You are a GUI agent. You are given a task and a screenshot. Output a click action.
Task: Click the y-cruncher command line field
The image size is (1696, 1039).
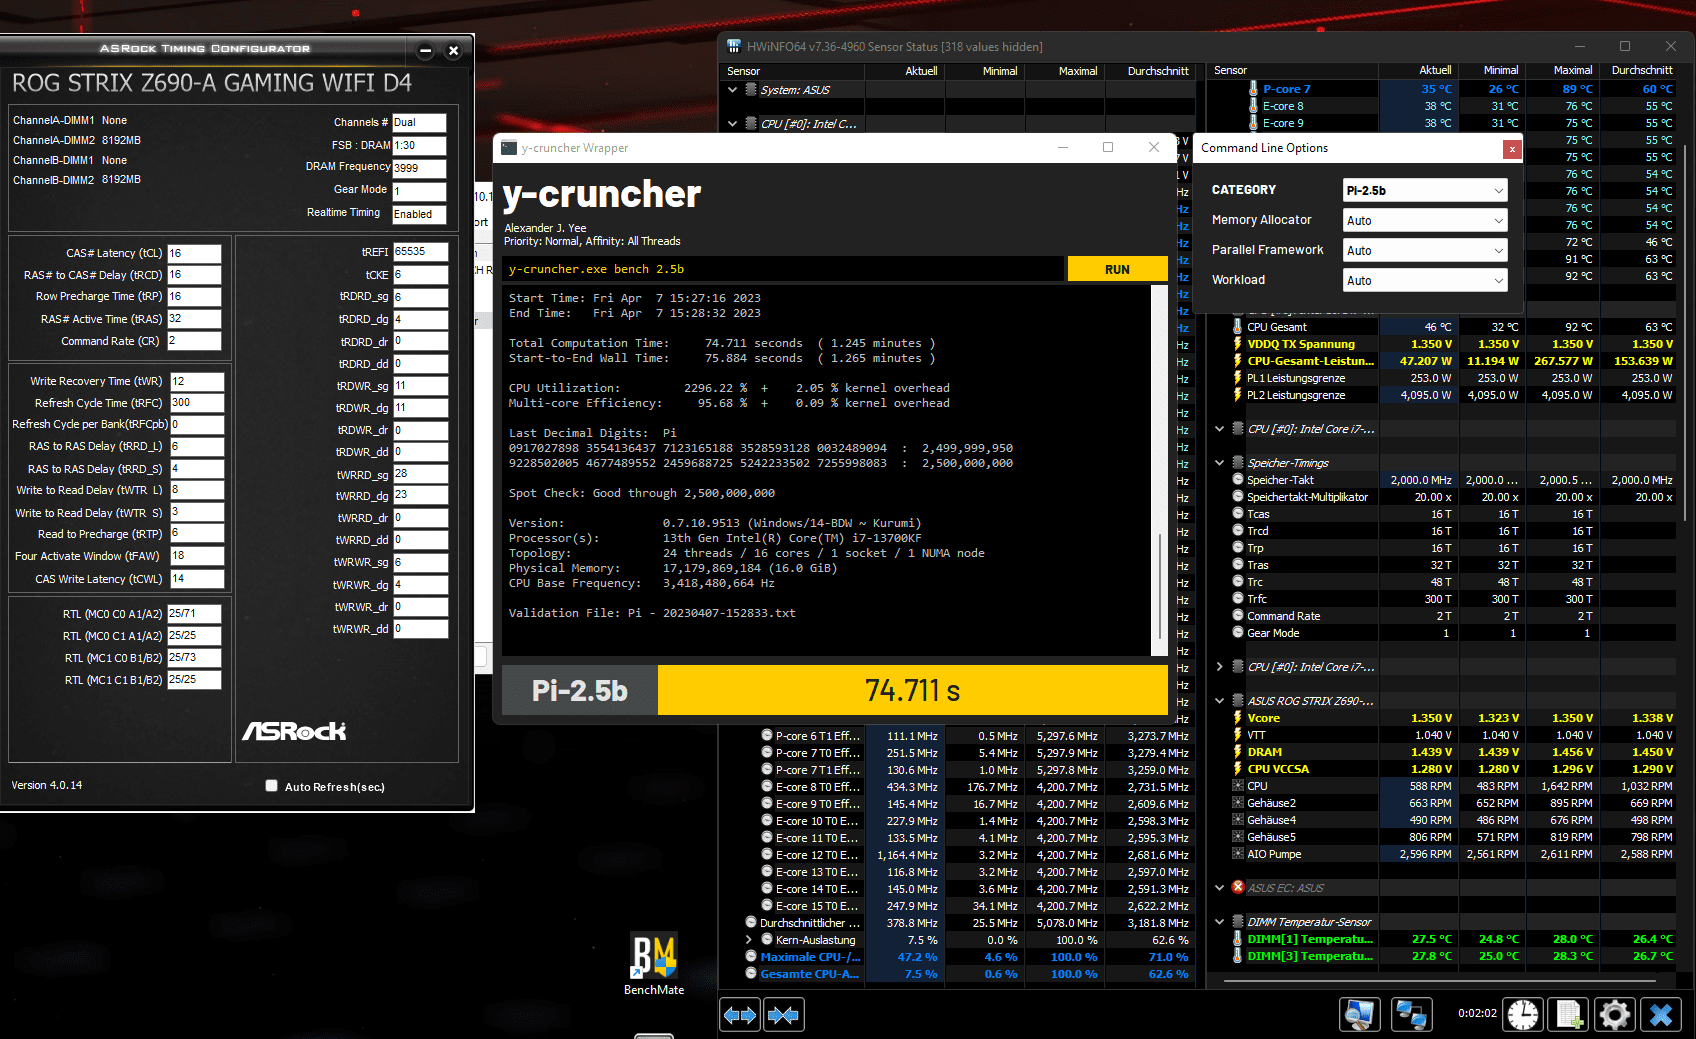[x=783, y=269]
